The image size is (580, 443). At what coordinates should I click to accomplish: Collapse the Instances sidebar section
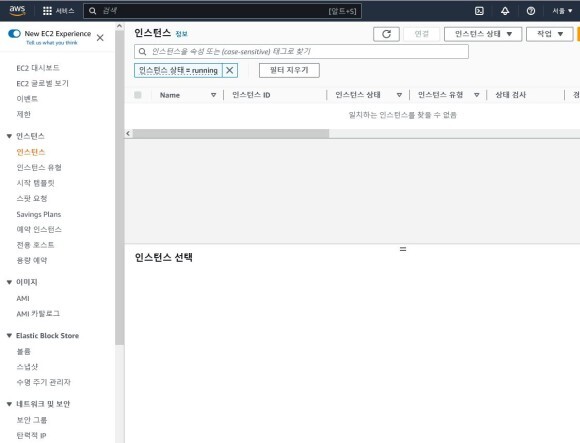tap(9, 136)
